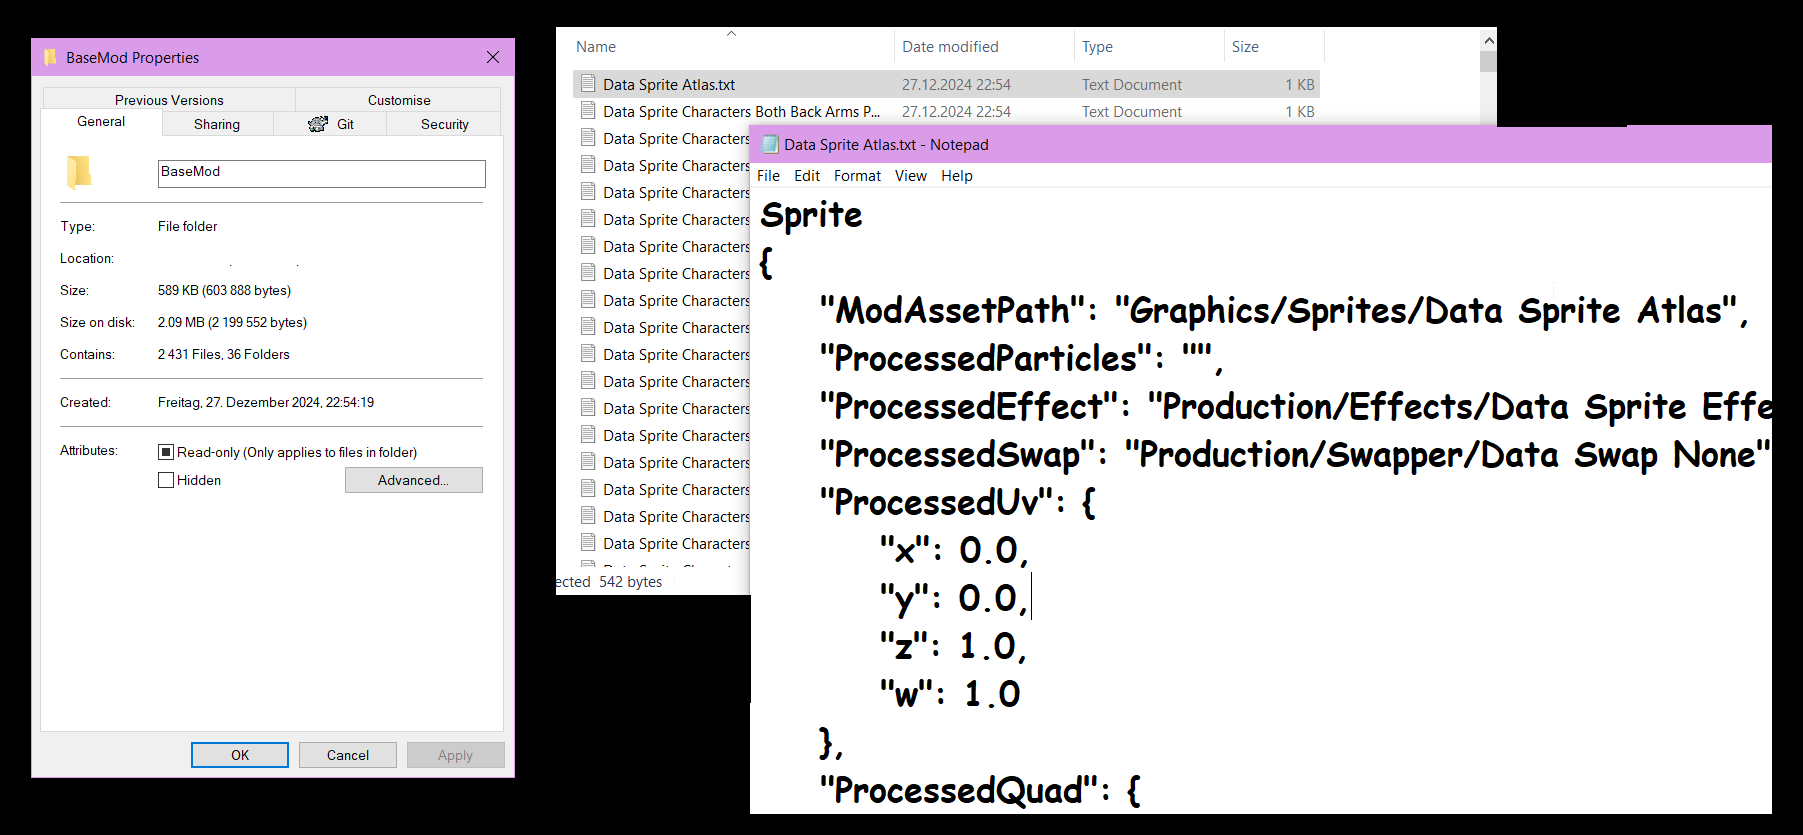Click the created date Freitag, 27. Dezember 2024
This screenshot has width=1803, height=835.
266,402
